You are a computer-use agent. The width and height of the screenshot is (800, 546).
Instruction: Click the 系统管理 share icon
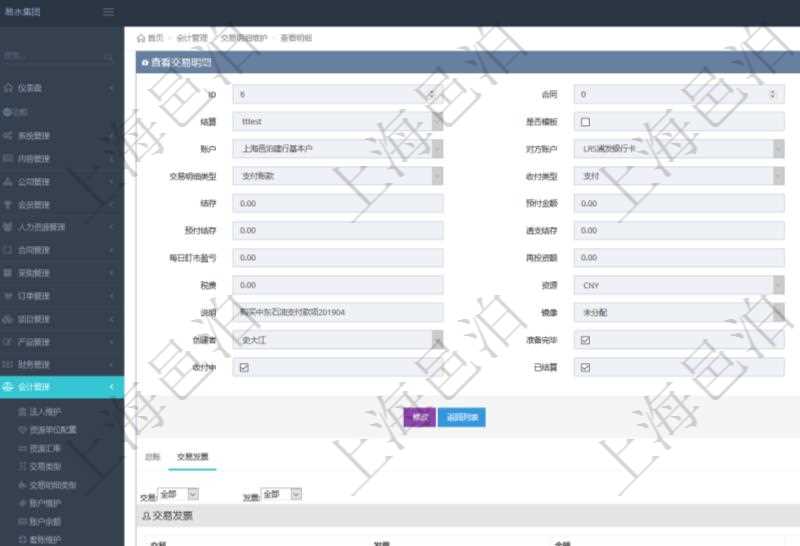click(8, 136)
